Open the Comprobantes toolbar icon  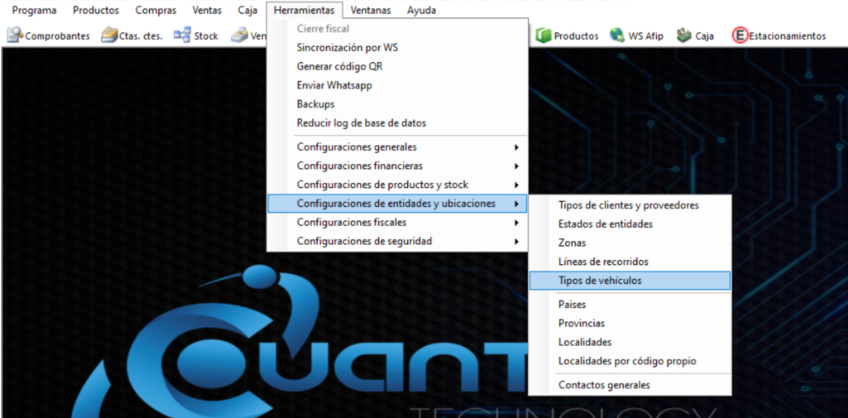click(15, 36)
